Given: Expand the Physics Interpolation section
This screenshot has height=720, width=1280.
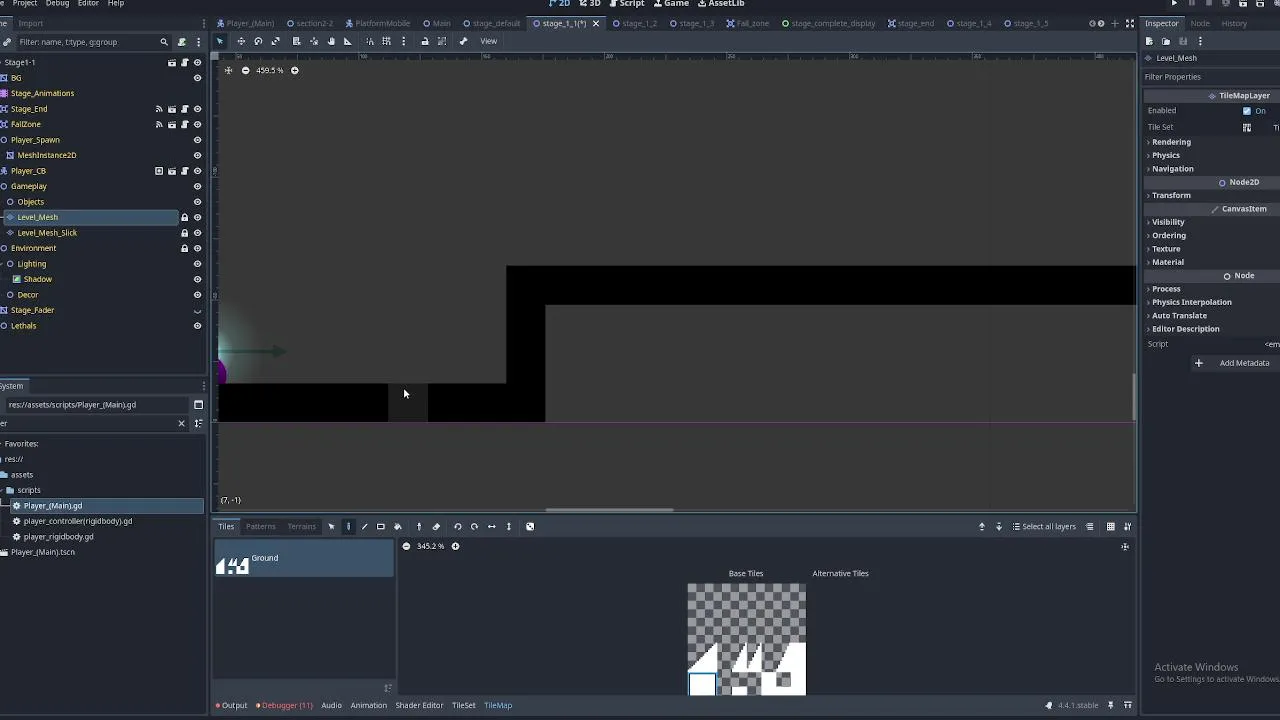Looking at the screenshot, I should pyautogui.click(x=1191, y=302).
